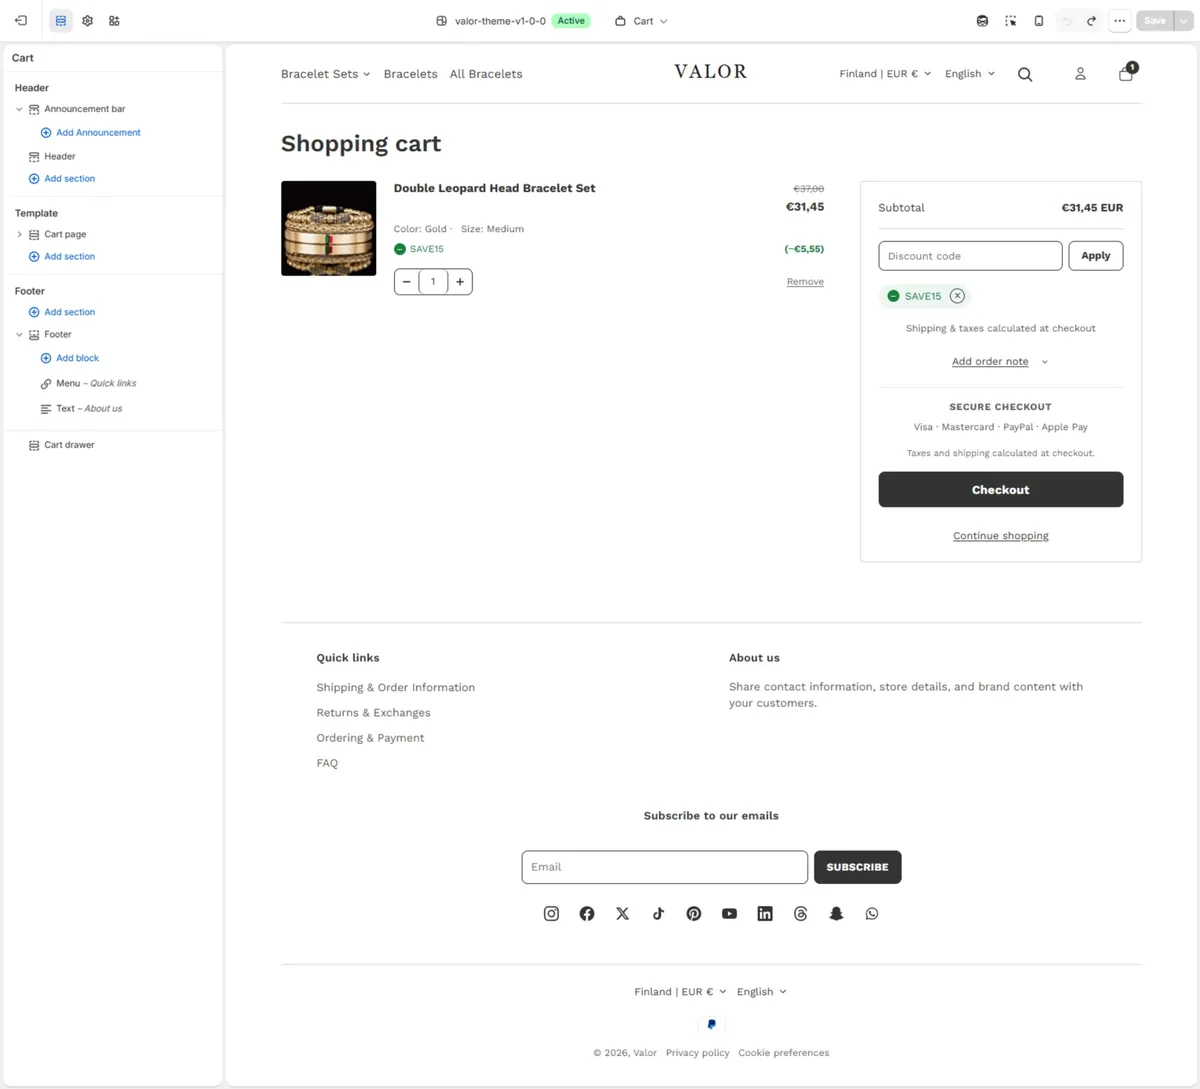Open footer English language selector
This screenshot has height=1089, width=1200.
pyautogui.click(x=762, y=992)
